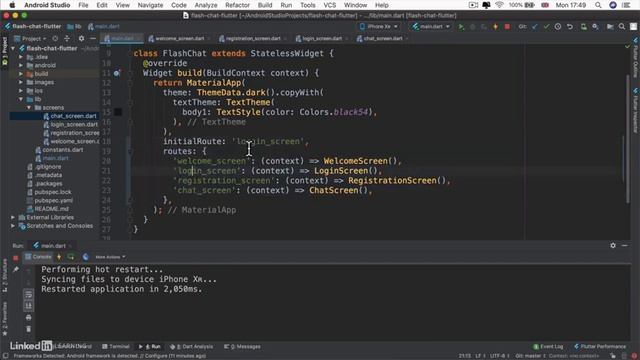
Task: Open the AVD Manager icon in toolbar
Action: (584, 27)
